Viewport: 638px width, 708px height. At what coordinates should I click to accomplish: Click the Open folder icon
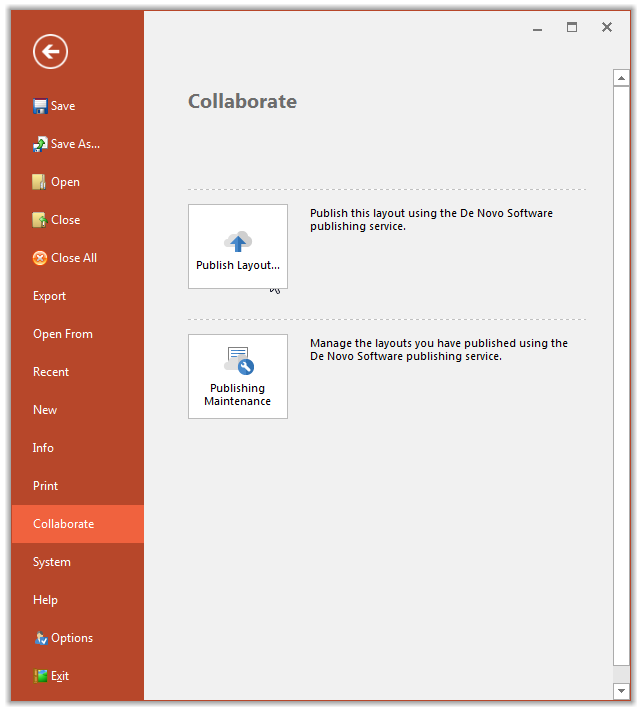(x=40, y=182)
